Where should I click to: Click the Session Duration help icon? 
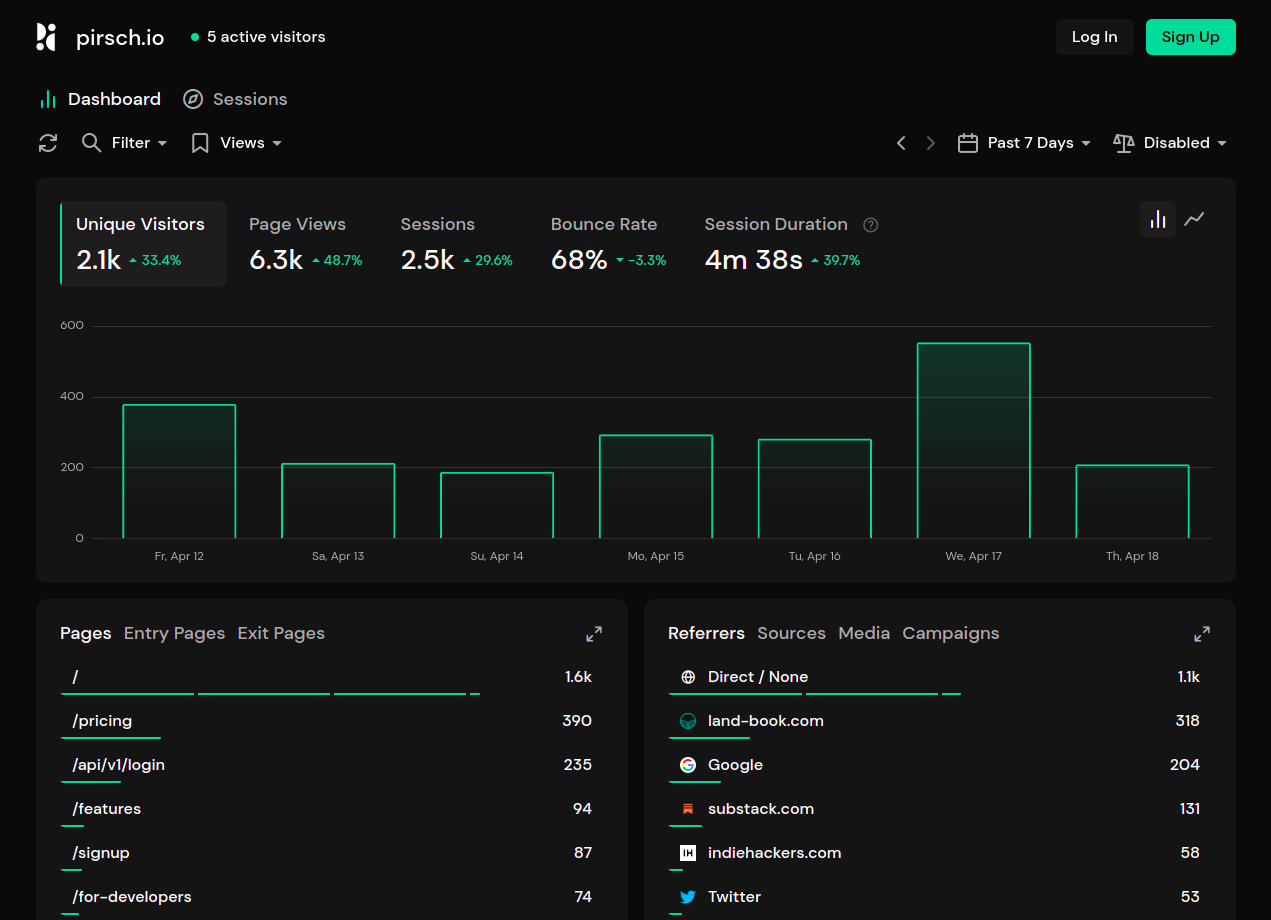871,225
